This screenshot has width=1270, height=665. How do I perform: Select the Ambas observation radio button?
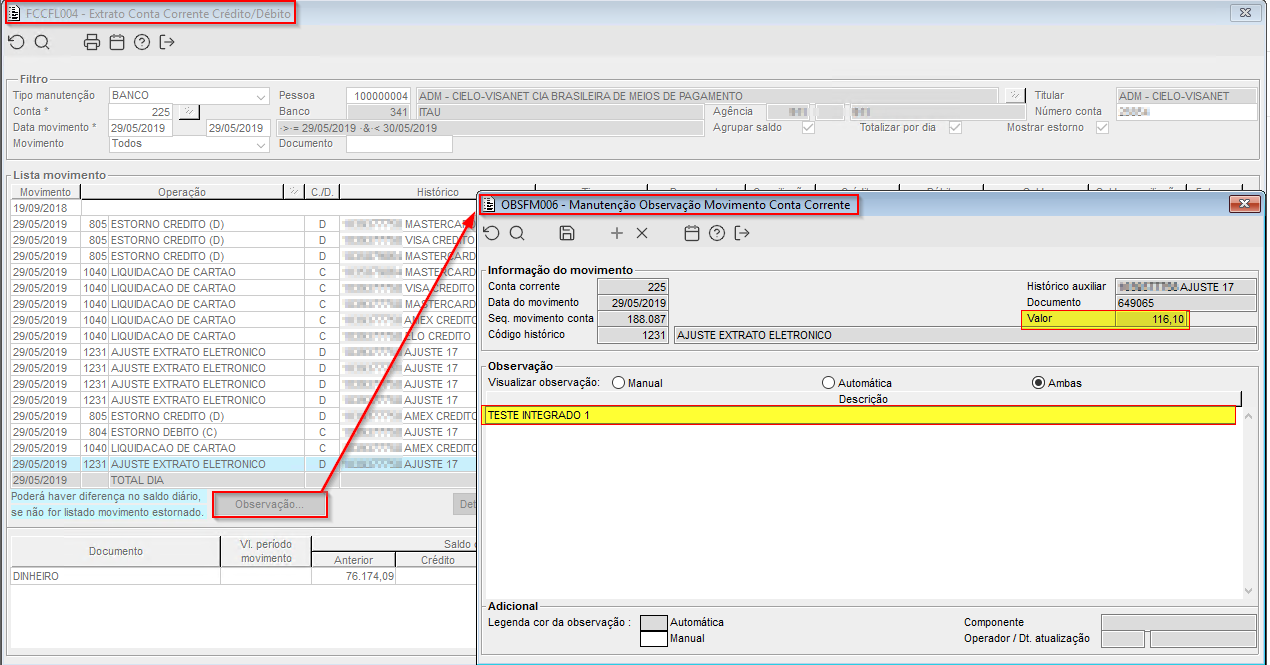1038,383
